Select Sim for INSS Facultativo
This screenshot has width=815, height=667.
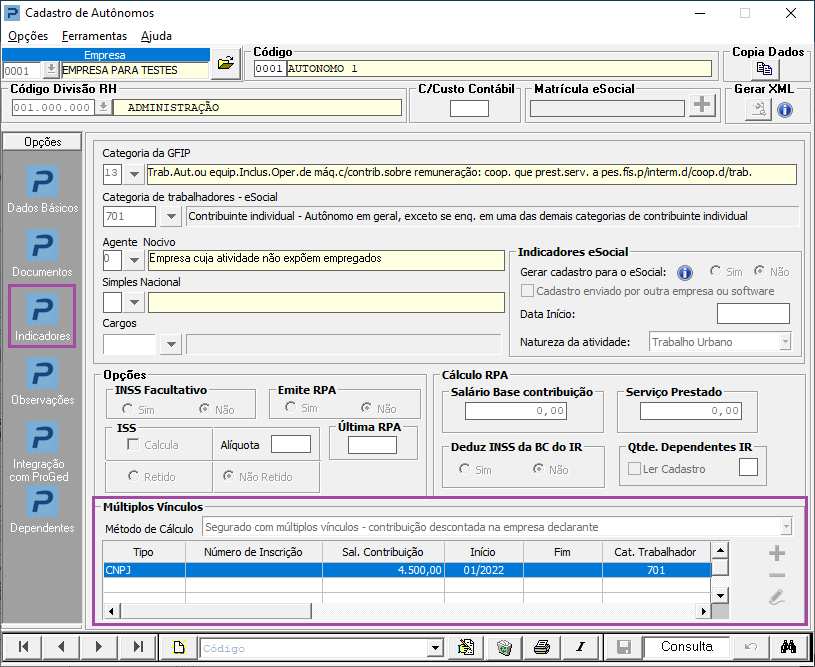coord(127,408)
